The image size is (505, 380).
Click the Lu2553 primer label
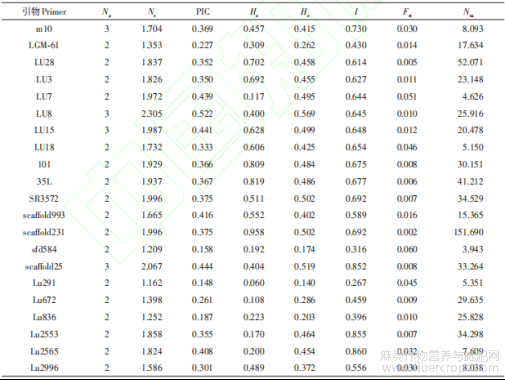44,334
